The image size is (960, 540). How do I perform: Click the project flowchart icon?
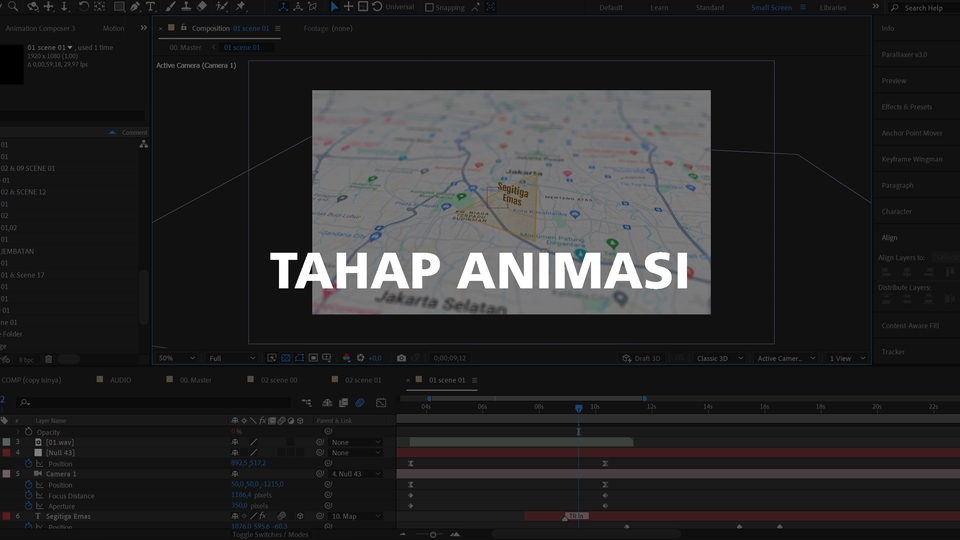[143, 144]
